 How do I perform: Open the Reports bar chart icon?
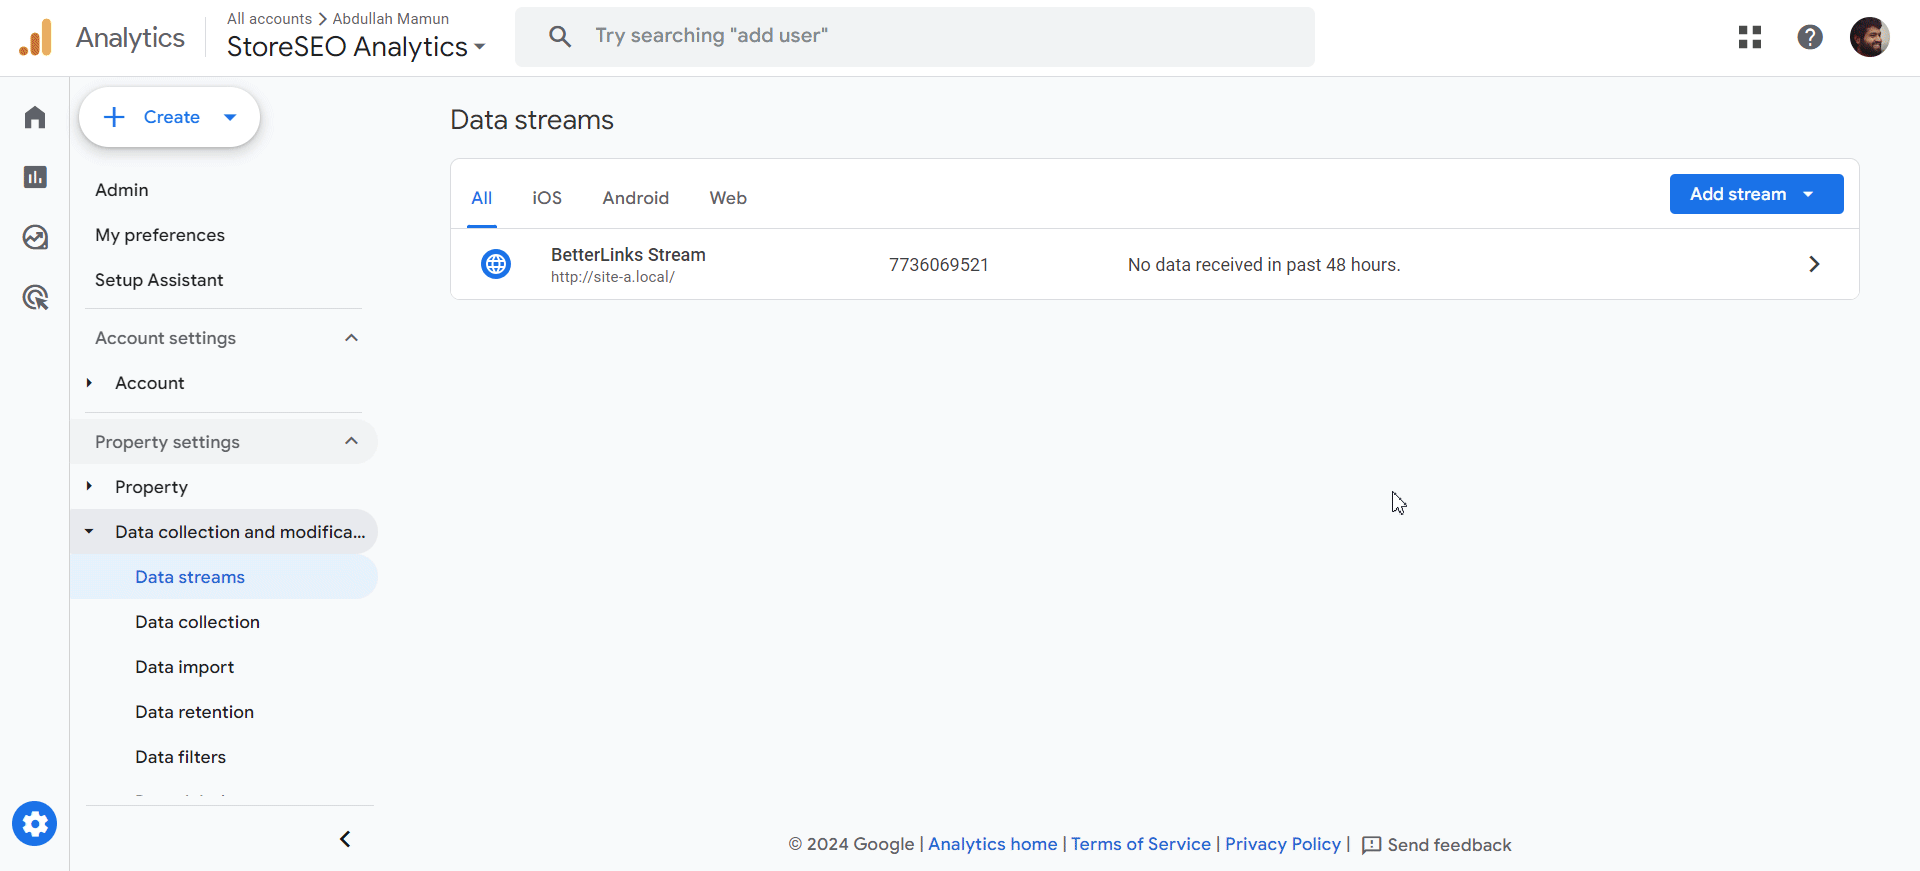(35, 177)
